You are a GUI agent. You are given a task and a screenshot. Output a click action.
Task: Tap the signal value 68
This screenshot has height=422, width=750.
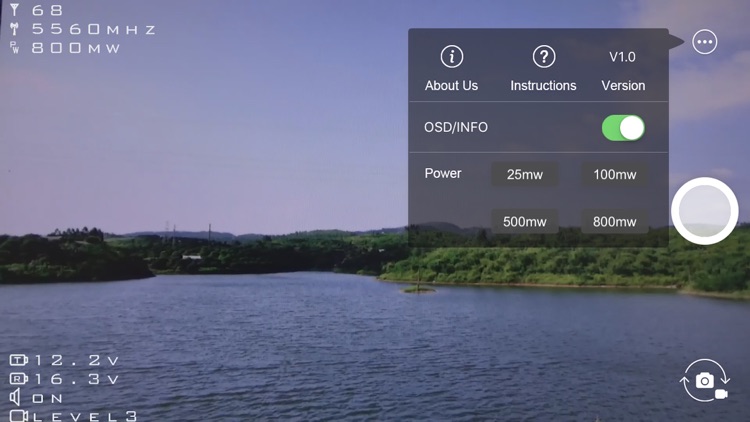click(47, 10)
